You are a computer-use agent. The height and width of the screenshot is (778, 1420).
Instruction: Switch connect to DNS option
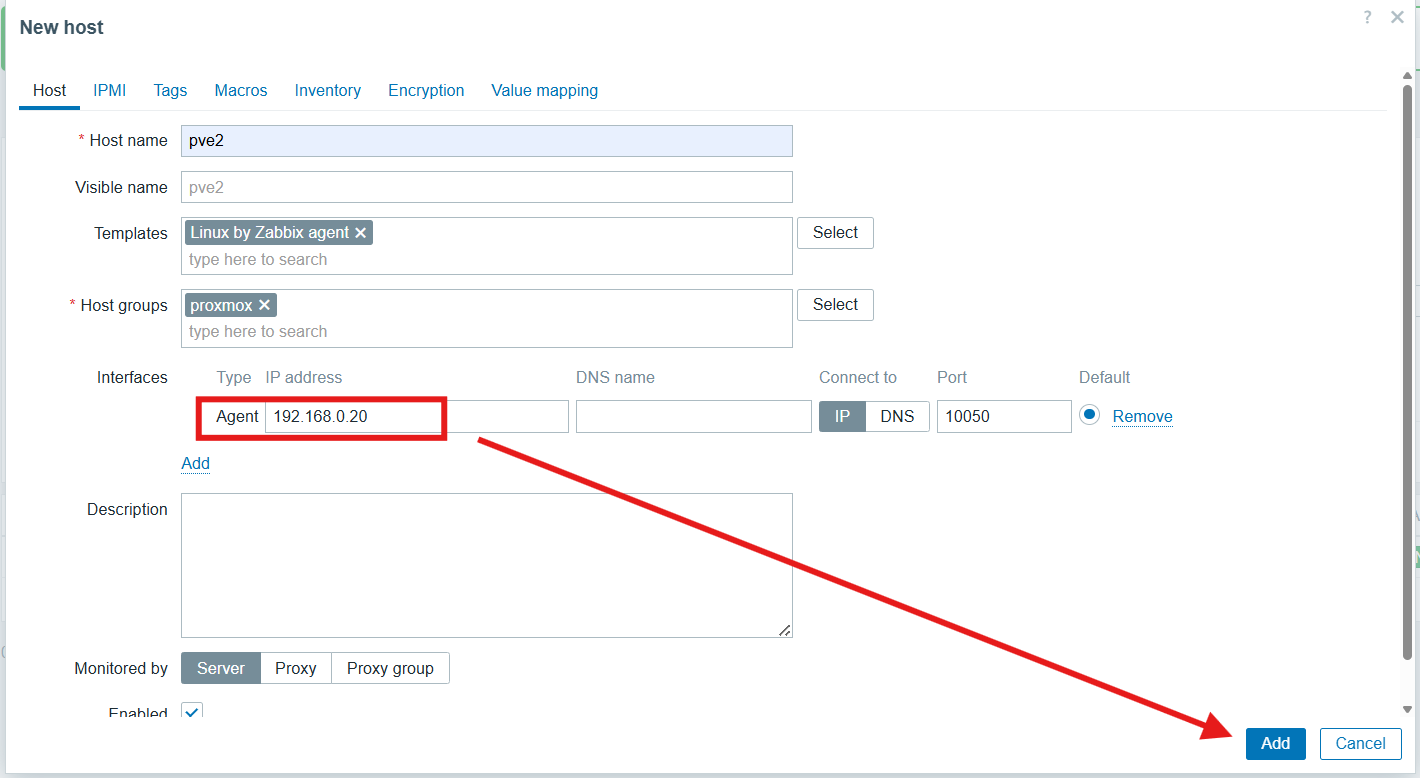(897, 416)
